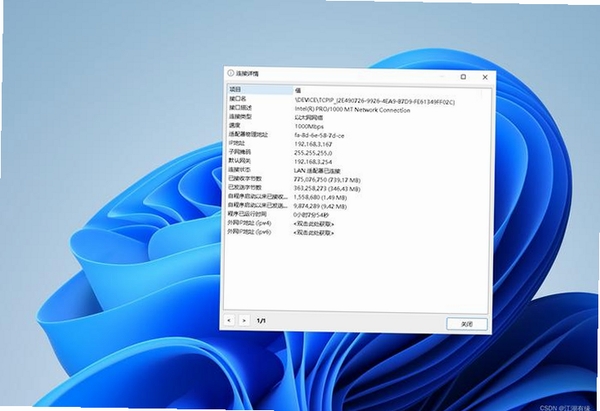Select the 775,076,250 (739.17 MB) value
The height and width of the screenshot is (411, 600).
pos(327,179)
